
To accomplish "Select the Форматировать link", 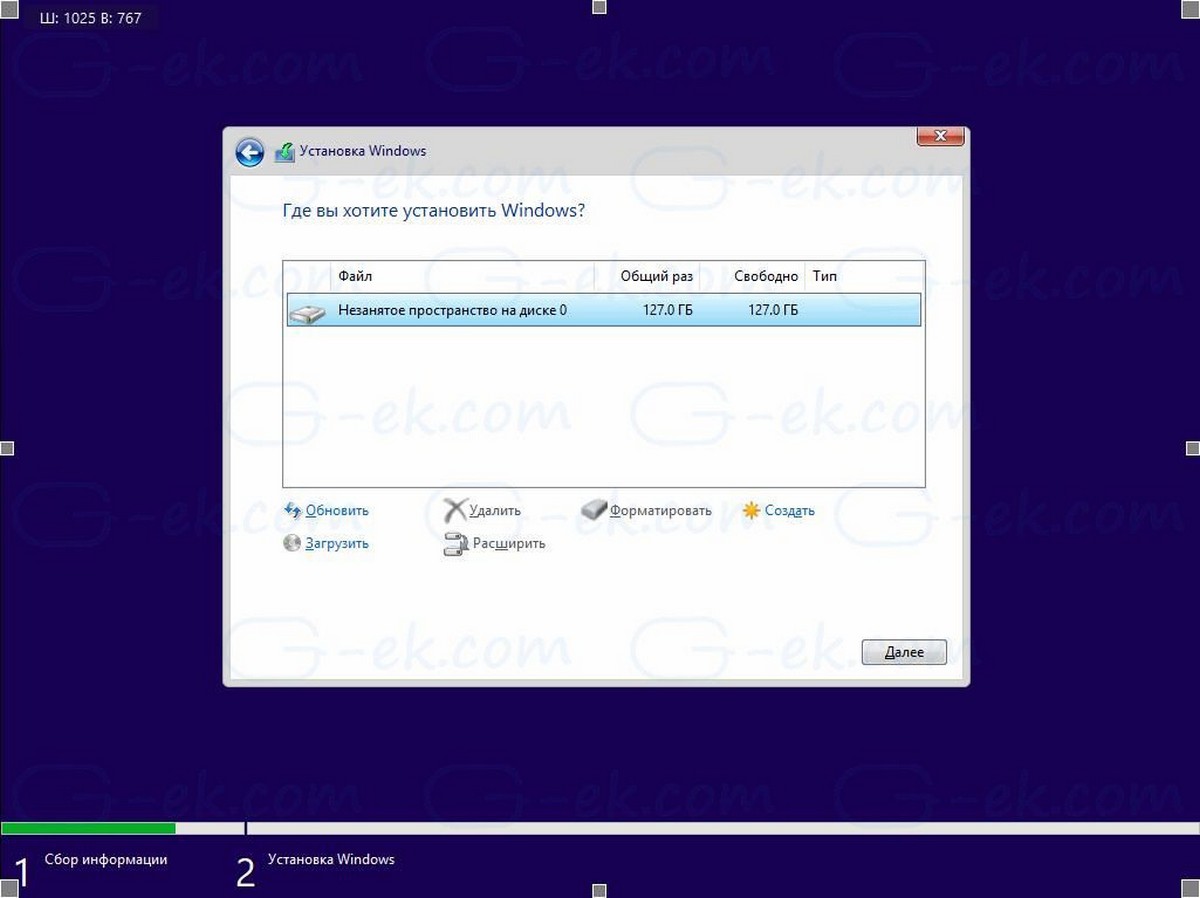I will [x=661, y=510].
